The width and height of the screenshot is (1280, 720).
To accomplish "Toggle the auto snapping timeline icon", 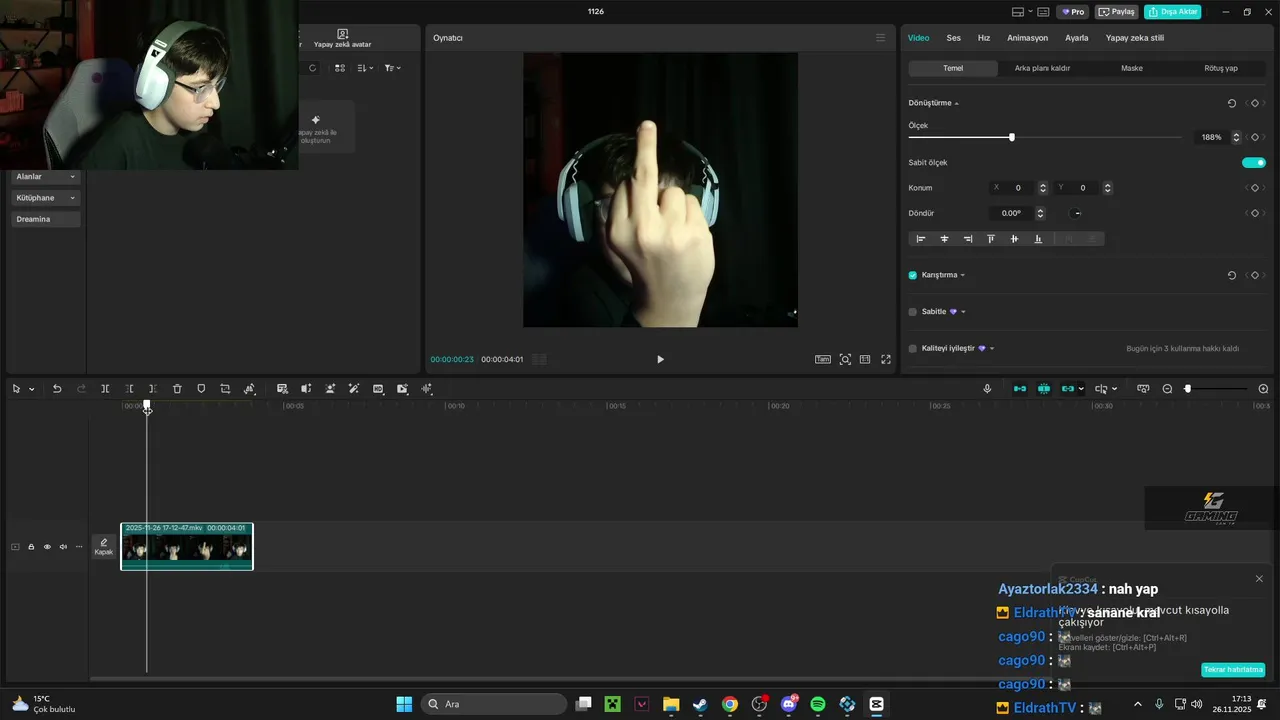I will click(x=1044, y=389).
